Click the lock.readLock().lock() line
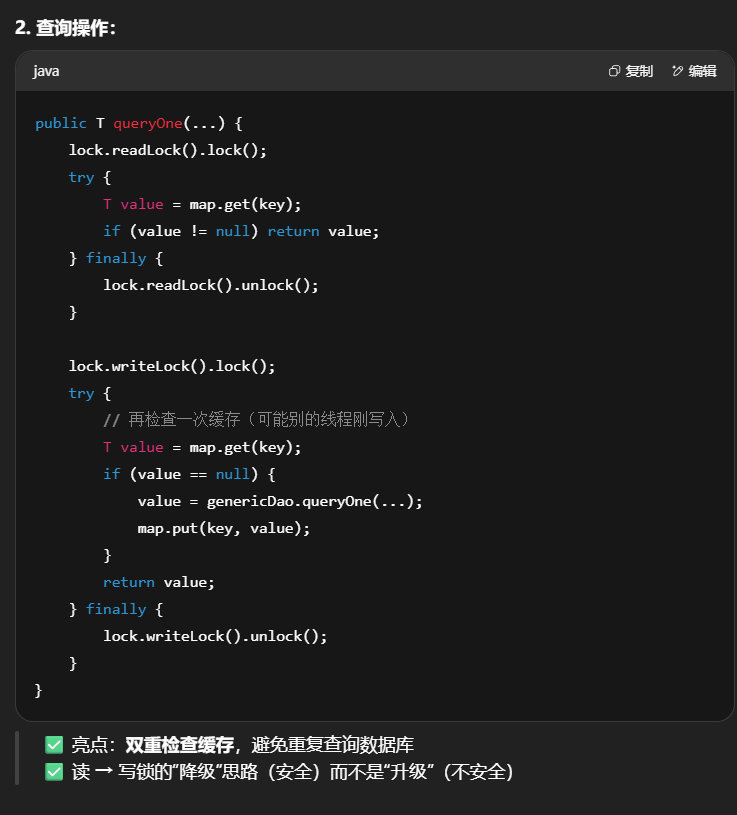Screen dimensions: 737x815 coord(168,150)
